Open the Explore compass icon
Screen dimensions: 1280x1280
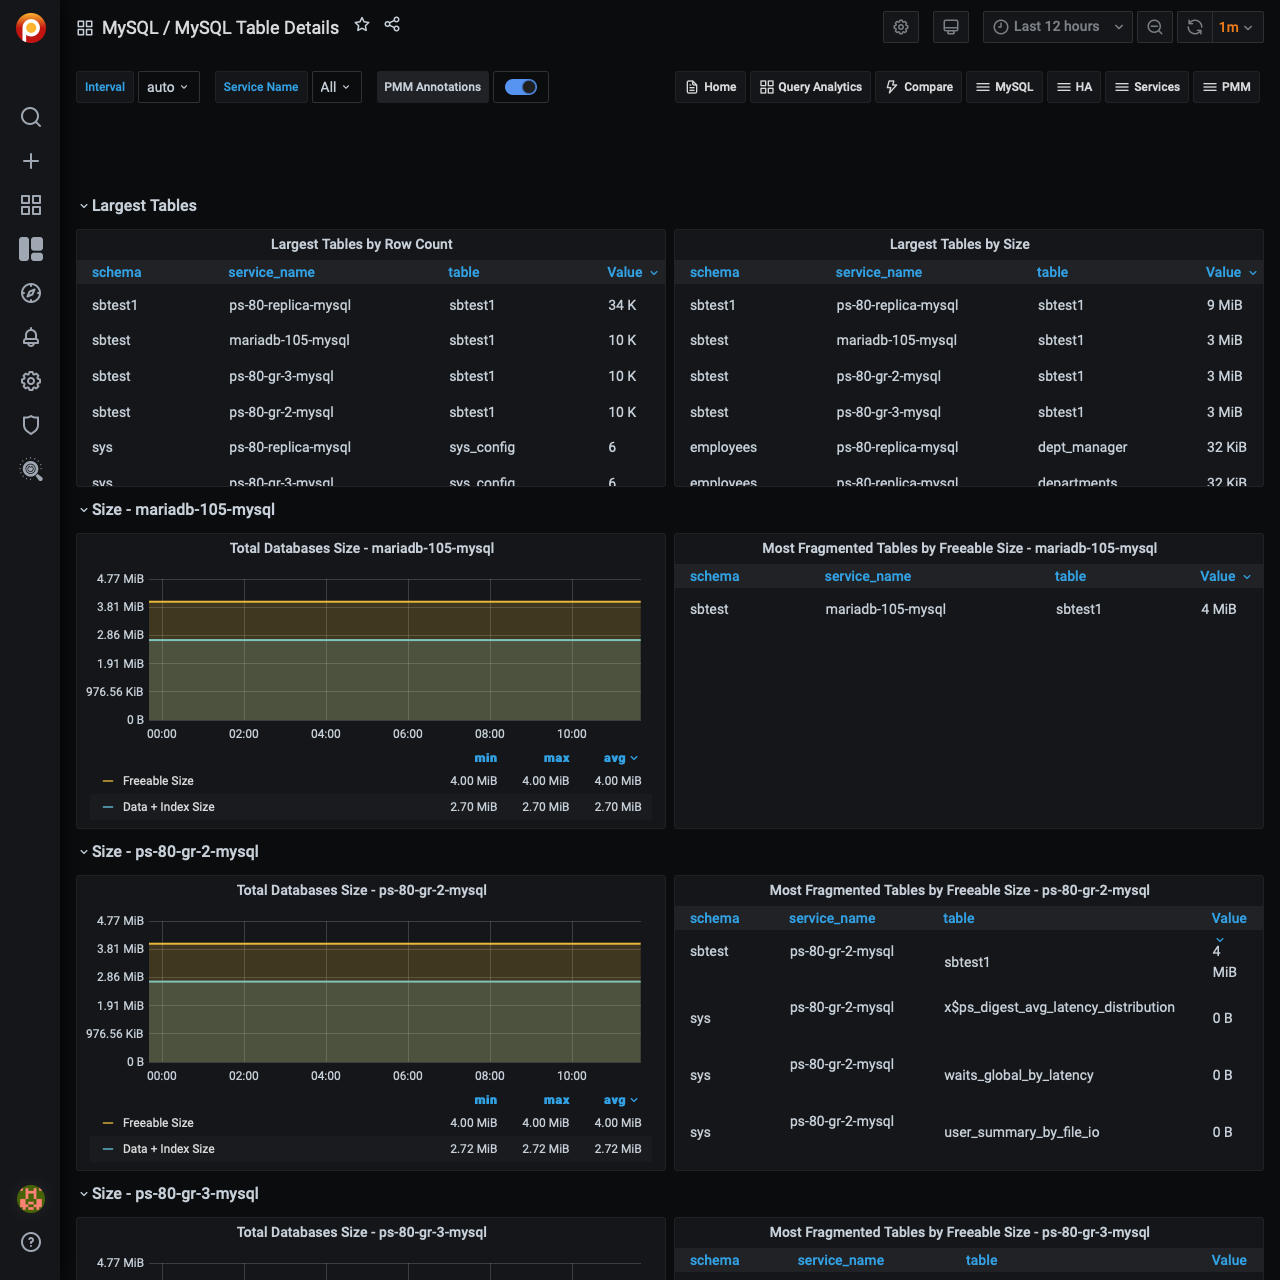(x=31, y=293)
